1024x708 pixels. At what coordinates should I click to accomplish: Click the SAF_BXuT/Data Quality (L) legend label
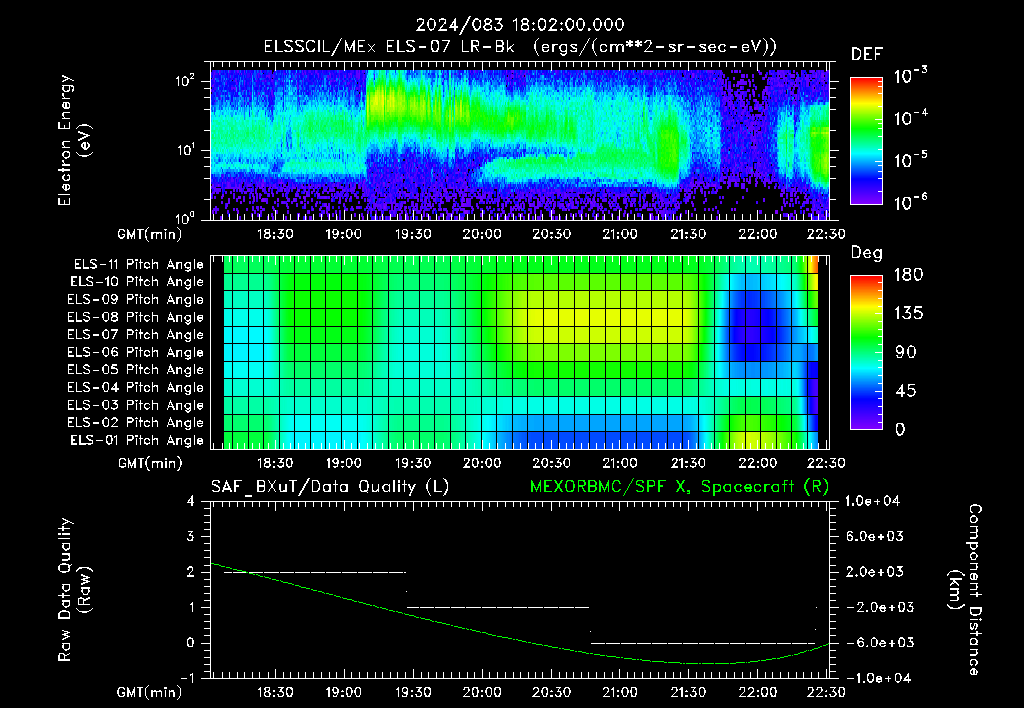330,487
